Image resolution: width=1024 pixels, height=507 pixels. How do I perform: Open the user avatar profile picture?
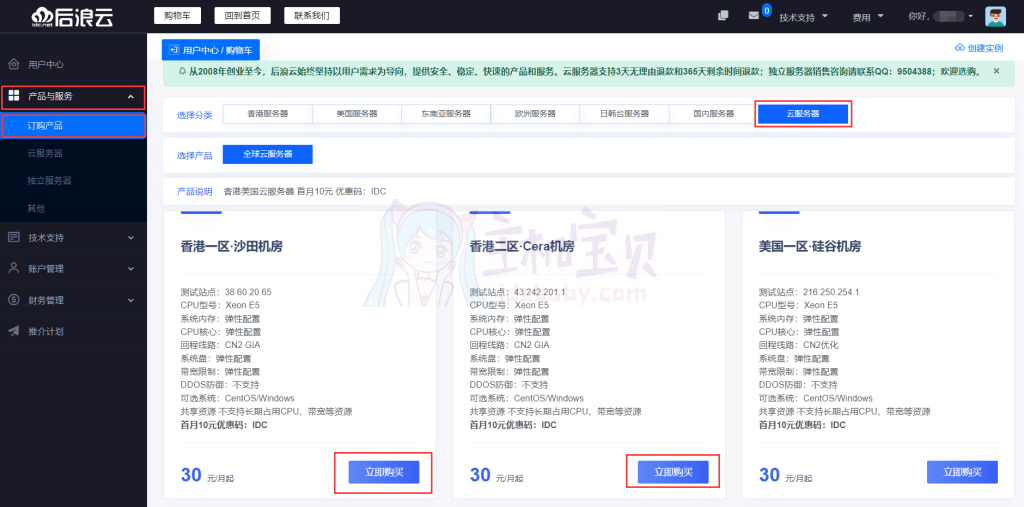pyautogui.click(x=995, y=16)
